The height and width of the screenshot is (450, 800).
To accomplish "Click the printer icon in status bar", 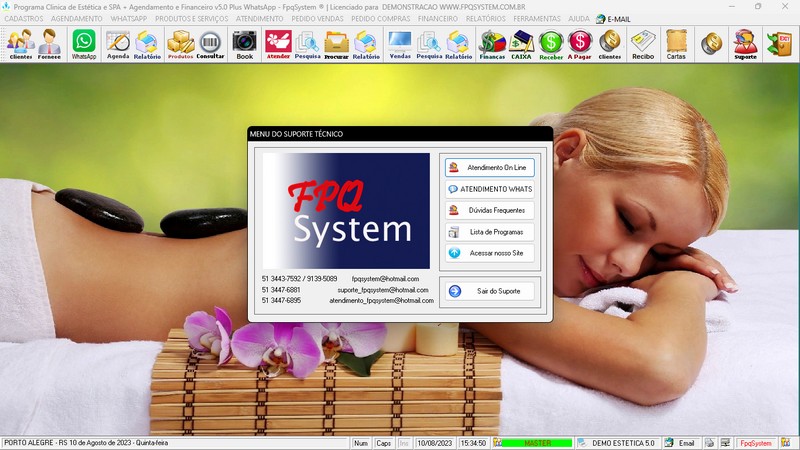I will click(x=710, y=443).
